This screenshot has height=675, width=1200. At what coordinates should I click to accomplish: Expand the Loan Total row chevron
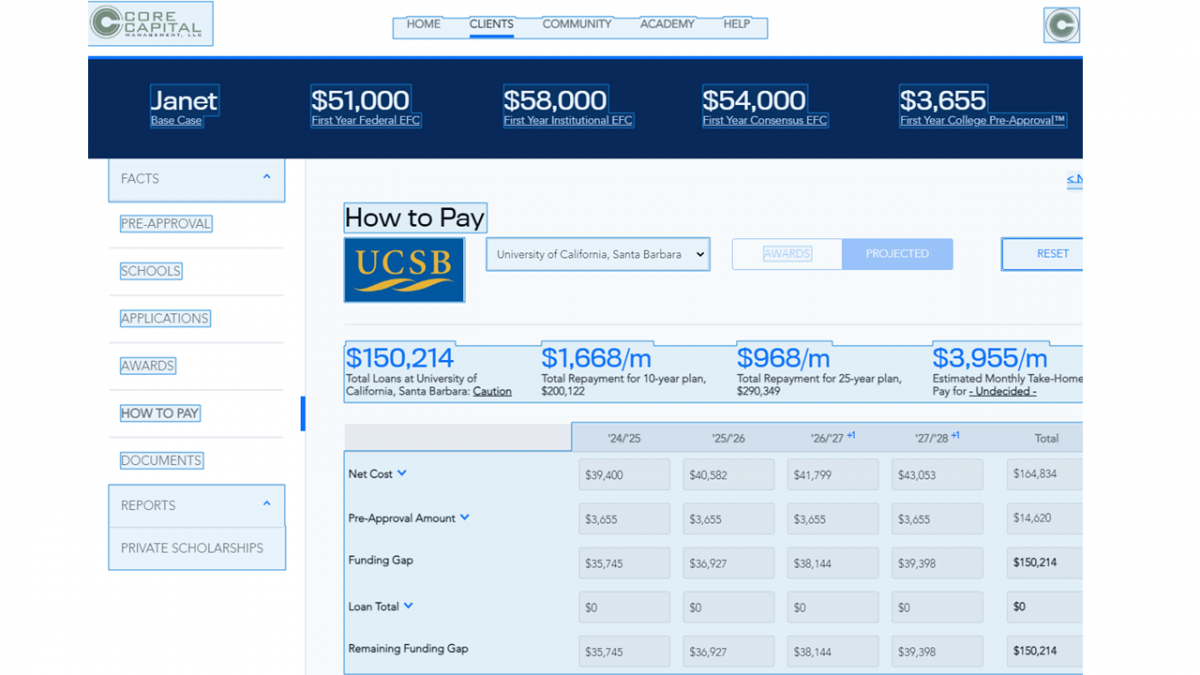pos(408,606)
